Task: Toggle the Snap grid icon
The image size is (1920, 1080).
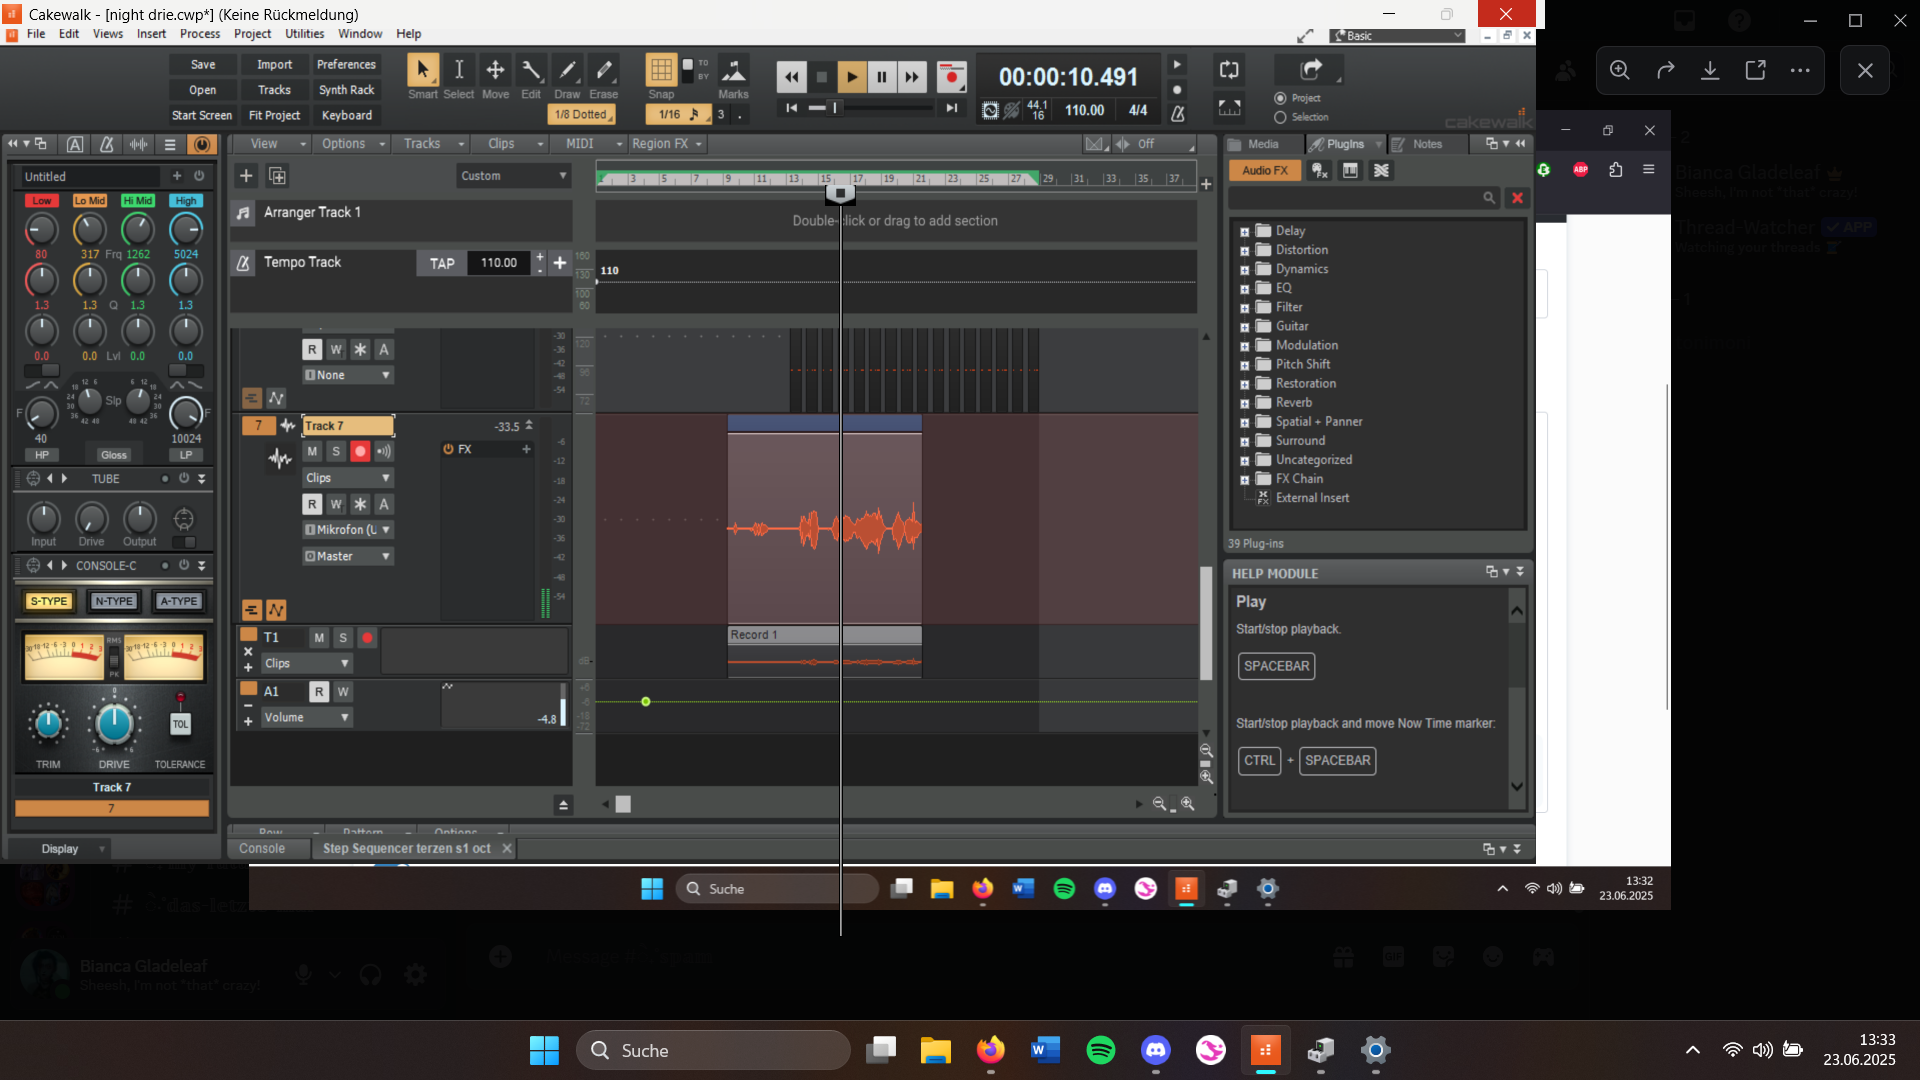Action: coord(661,70)
